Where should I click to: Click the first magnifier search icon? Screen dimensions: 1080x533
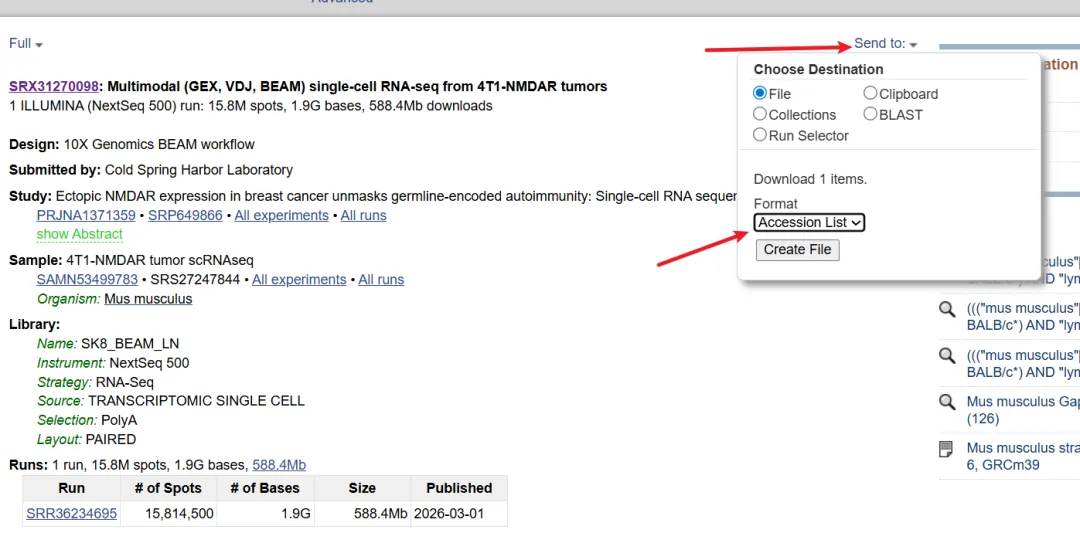pyautogui.click(x=946, y=309)
